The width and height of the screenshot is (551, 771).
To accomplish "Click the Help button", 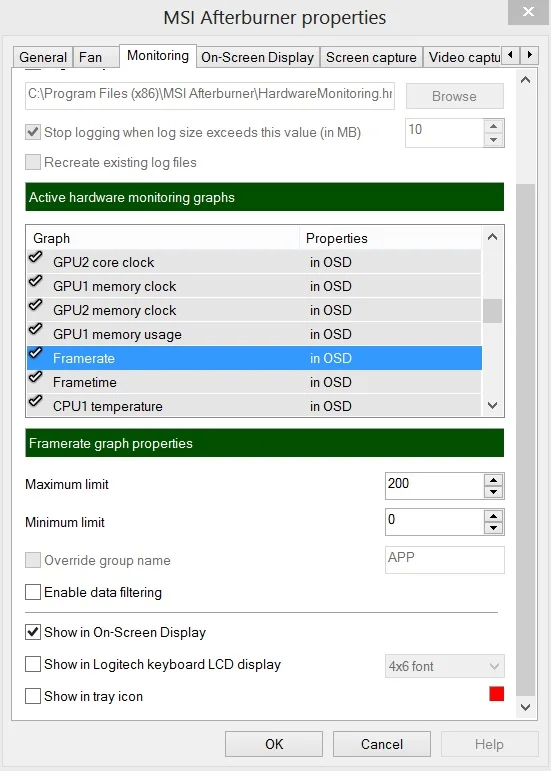I will click(489, 744).
